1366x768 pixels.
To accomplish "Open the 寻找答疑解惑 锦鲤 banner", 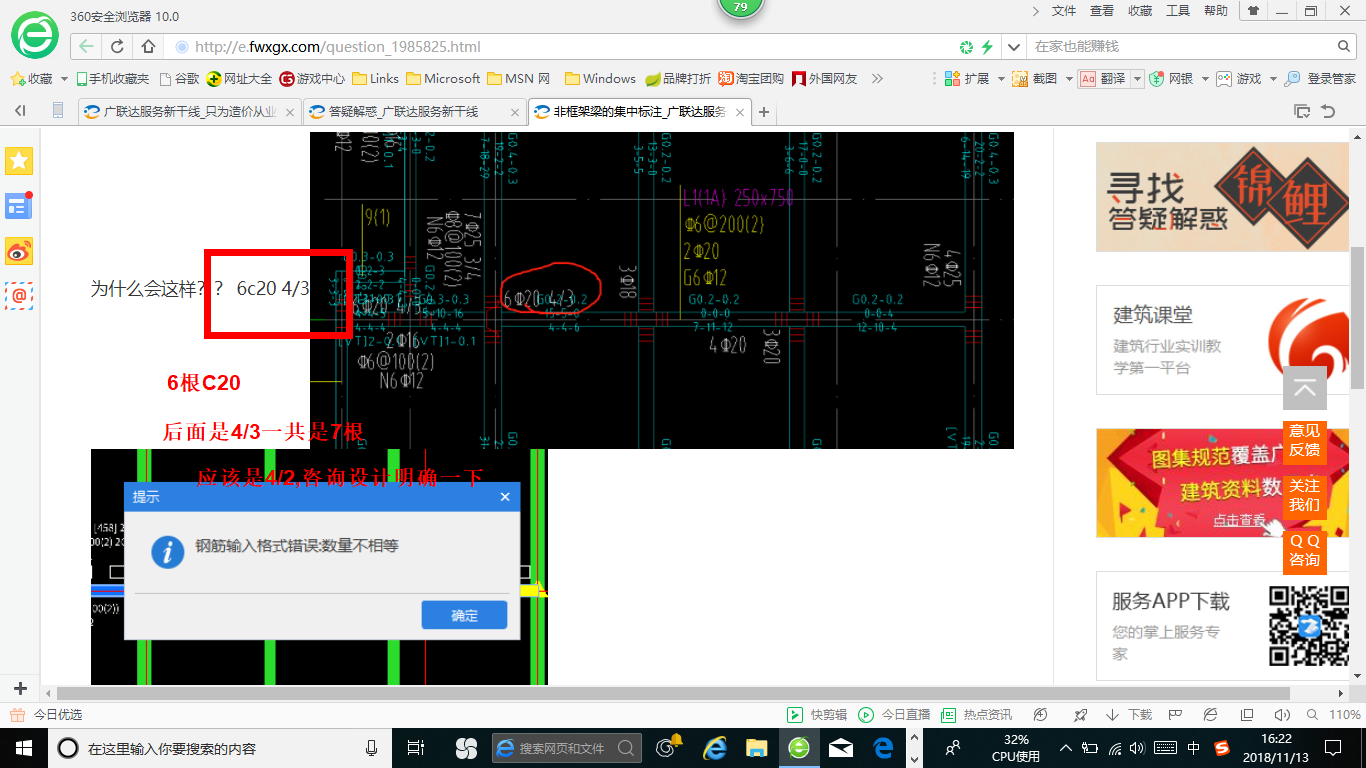I will click(1222, 197).
